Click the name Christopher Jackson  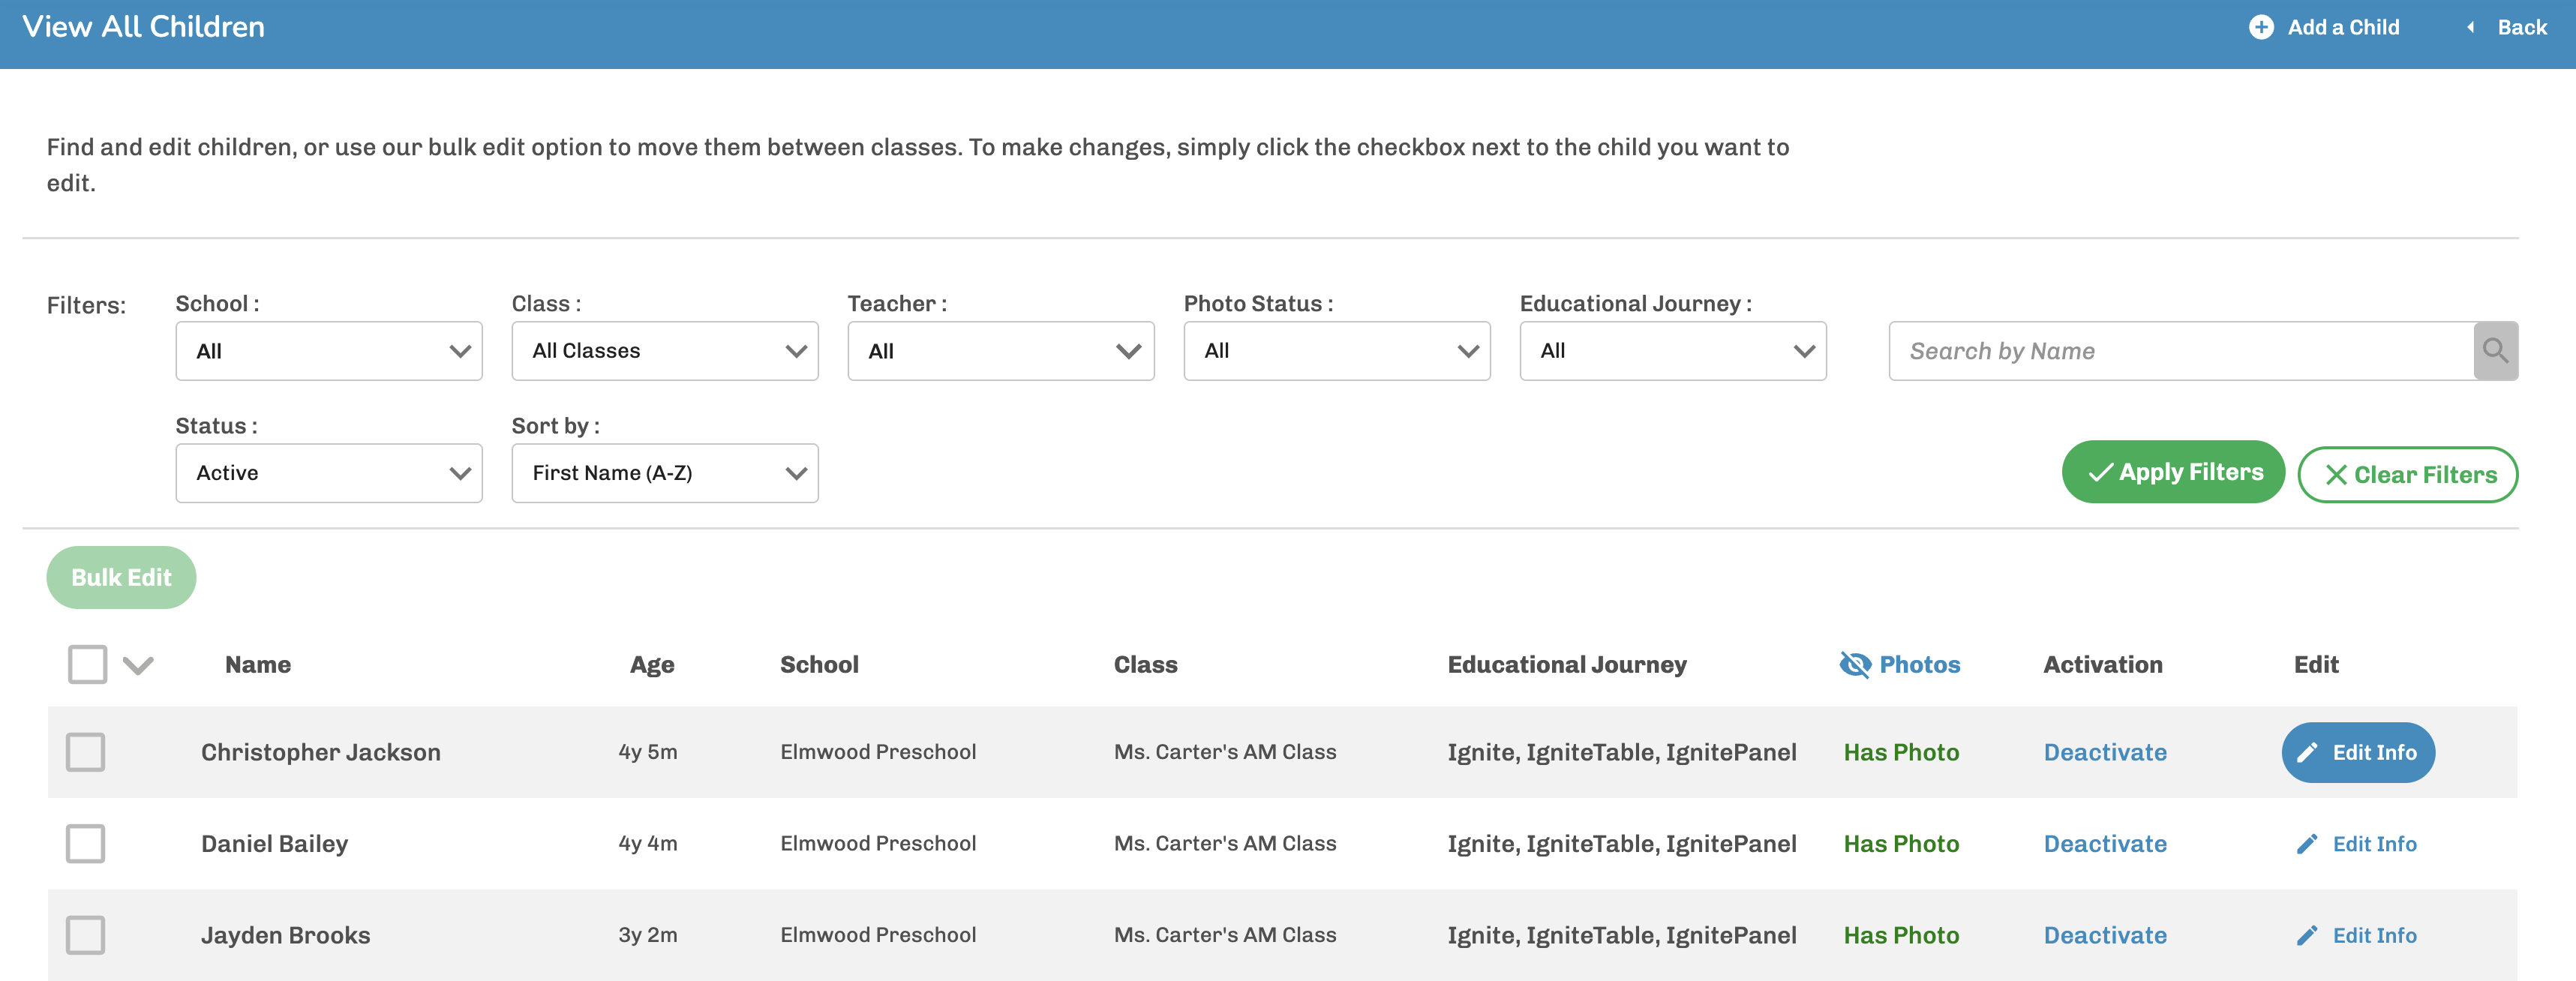pyautogui.click(x=320, y=752)
